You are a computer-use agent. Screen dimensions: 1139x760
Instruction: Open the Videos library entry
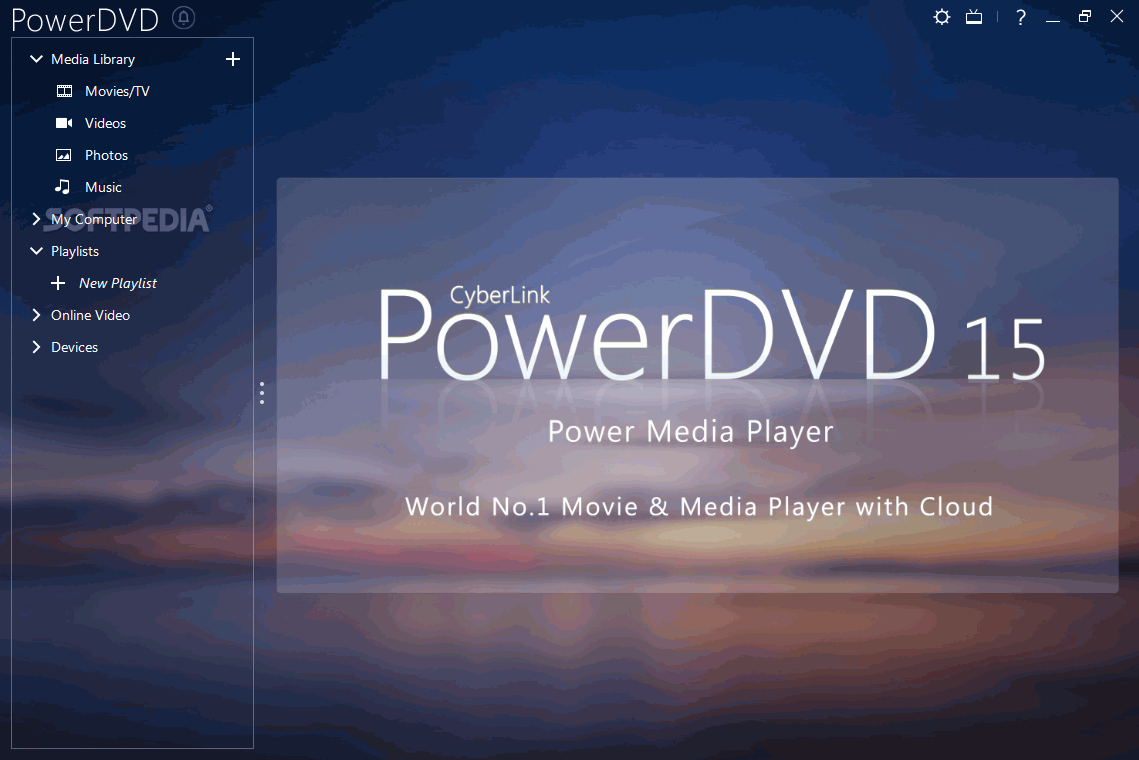click(x=105, y=123)
